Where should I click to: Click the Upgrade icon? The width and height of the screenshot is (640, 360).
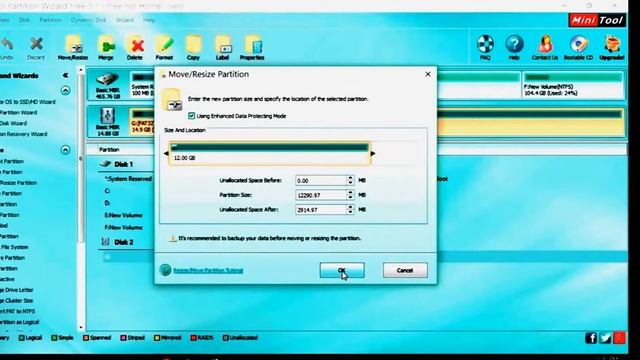pos(612,44)
